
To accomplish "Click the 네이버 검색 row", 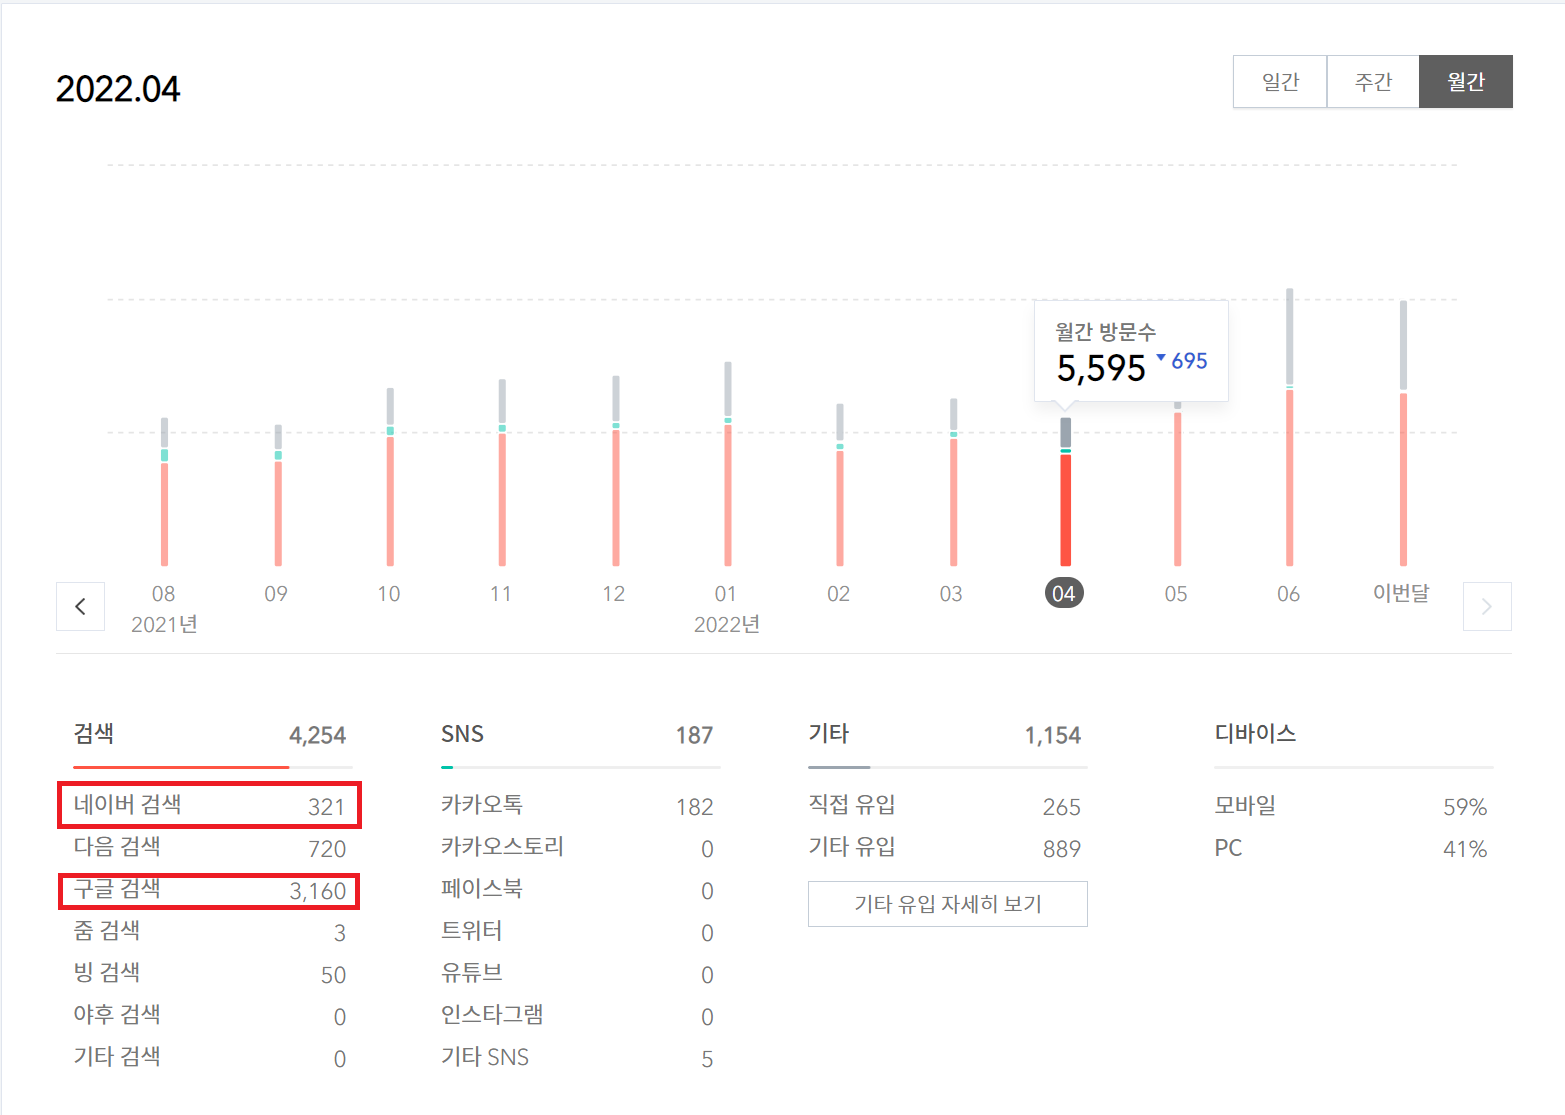I will [x=209, y=806].
